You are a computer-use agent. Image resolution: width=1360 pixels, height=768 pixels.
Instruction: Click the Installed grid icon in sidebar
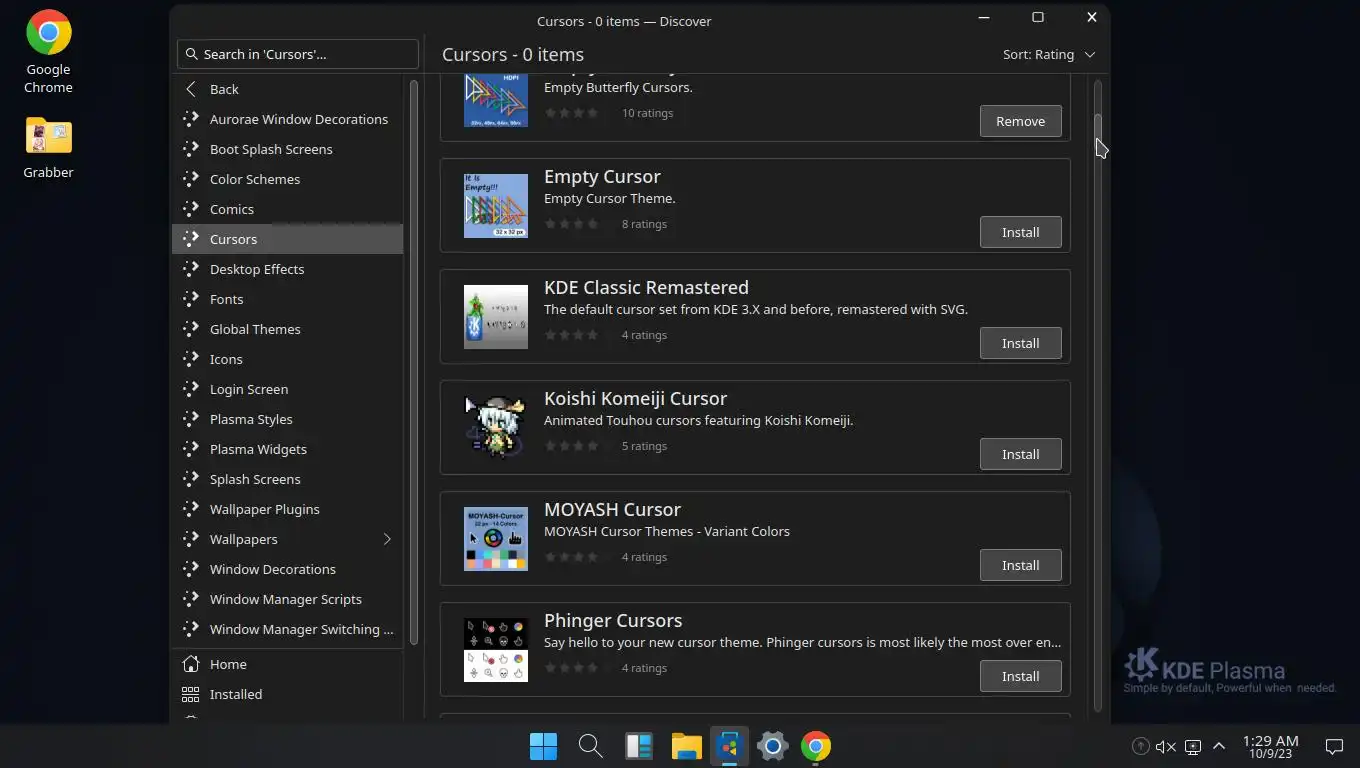click(191, 694)
